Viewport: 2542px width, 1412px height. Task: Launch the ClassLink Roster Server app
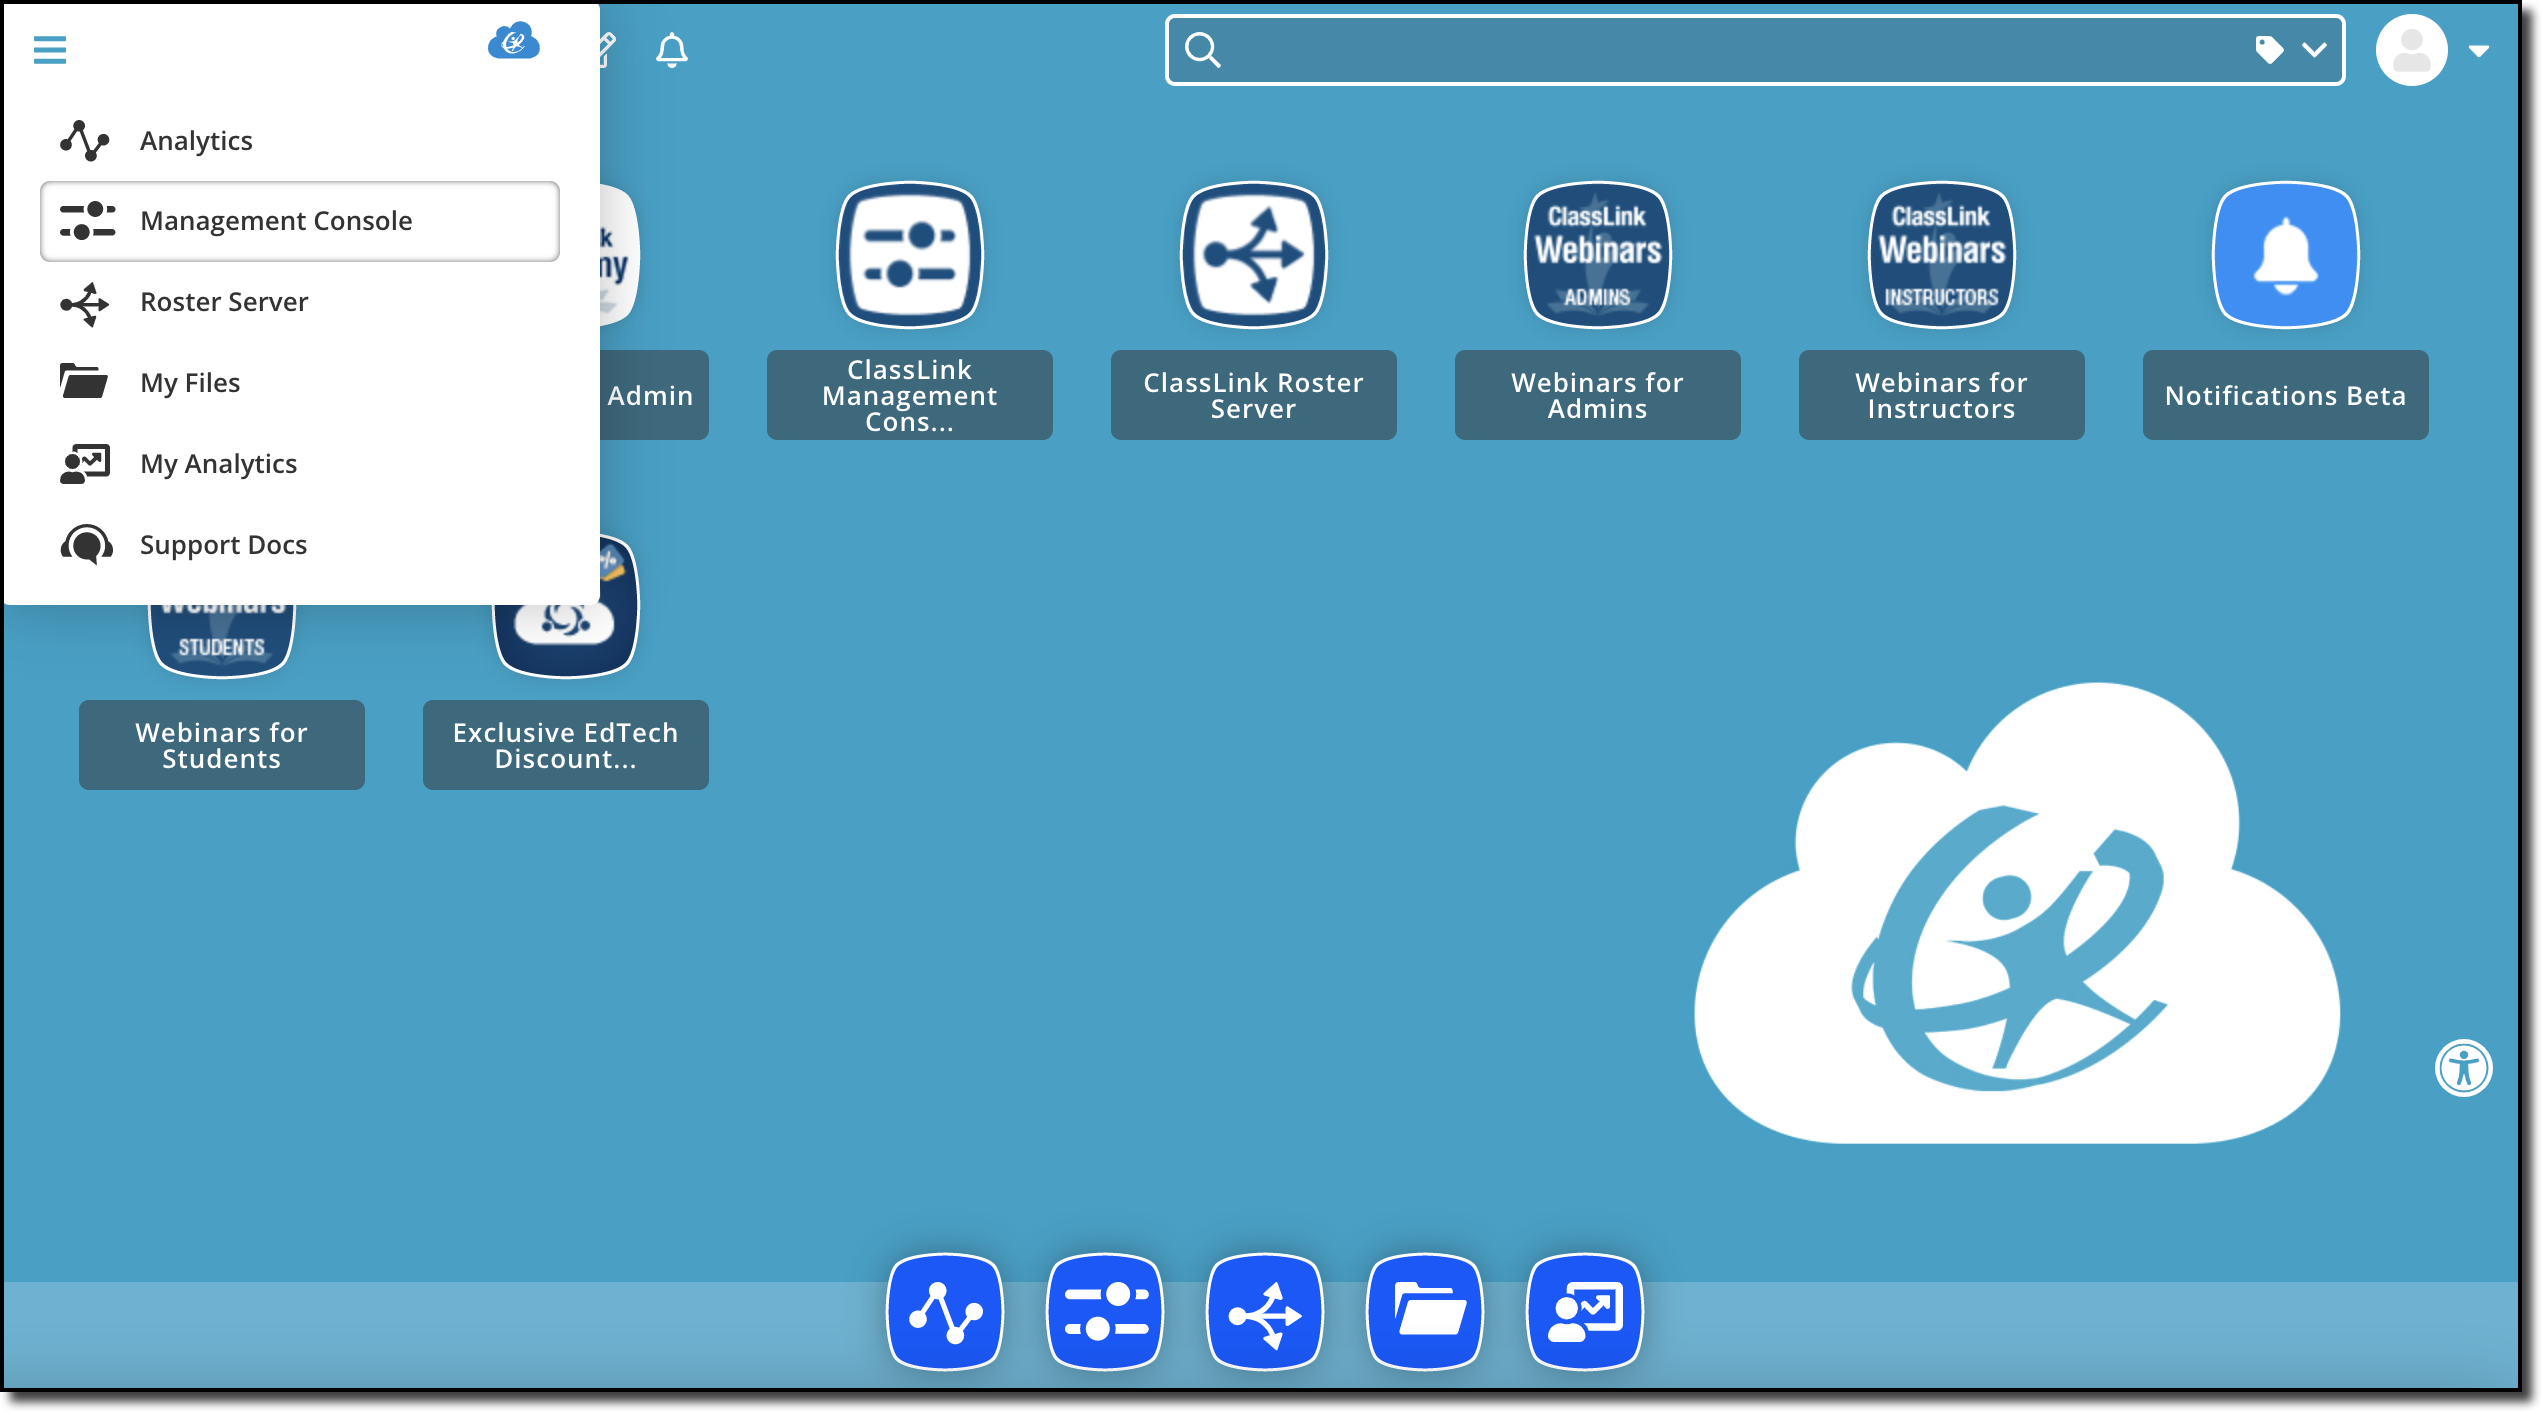[1253, 310]
